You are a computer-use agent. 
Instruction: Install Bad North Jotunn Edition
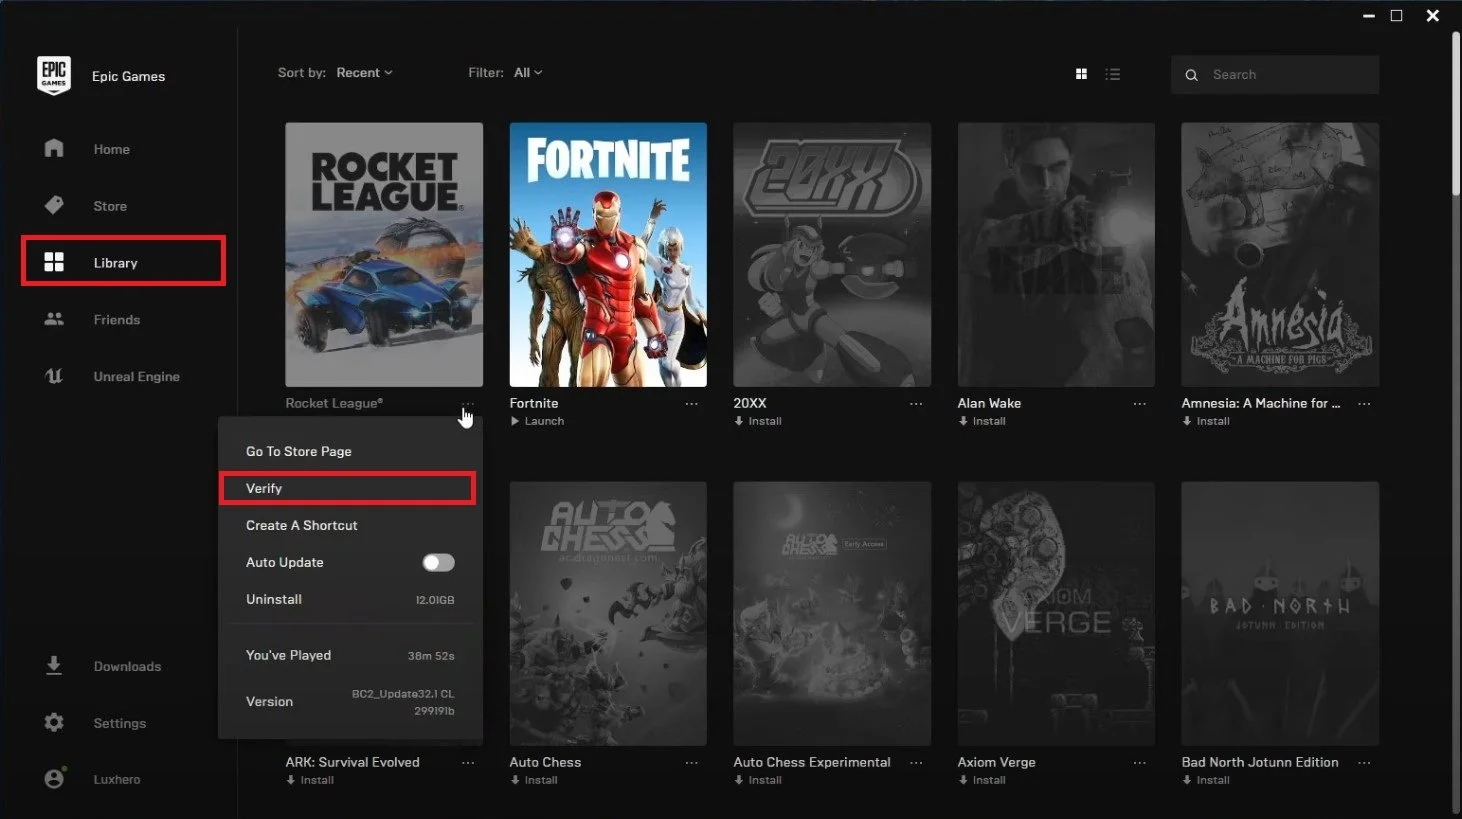[1206, 780]
